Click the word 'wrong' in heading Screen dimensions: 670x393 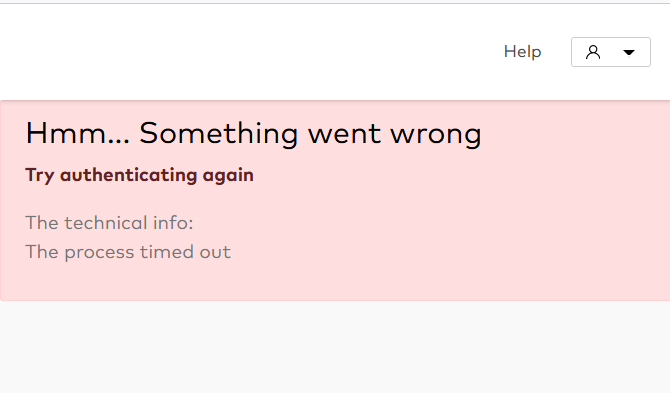click(436, 135)
